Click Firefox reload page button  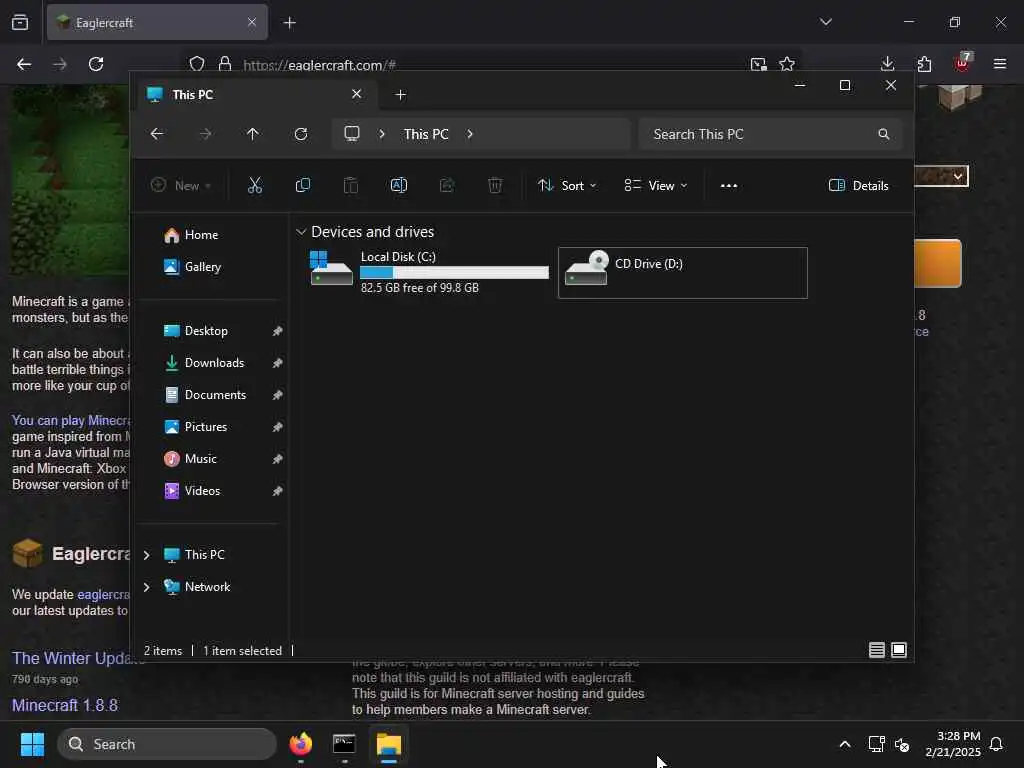click(96, 64)
